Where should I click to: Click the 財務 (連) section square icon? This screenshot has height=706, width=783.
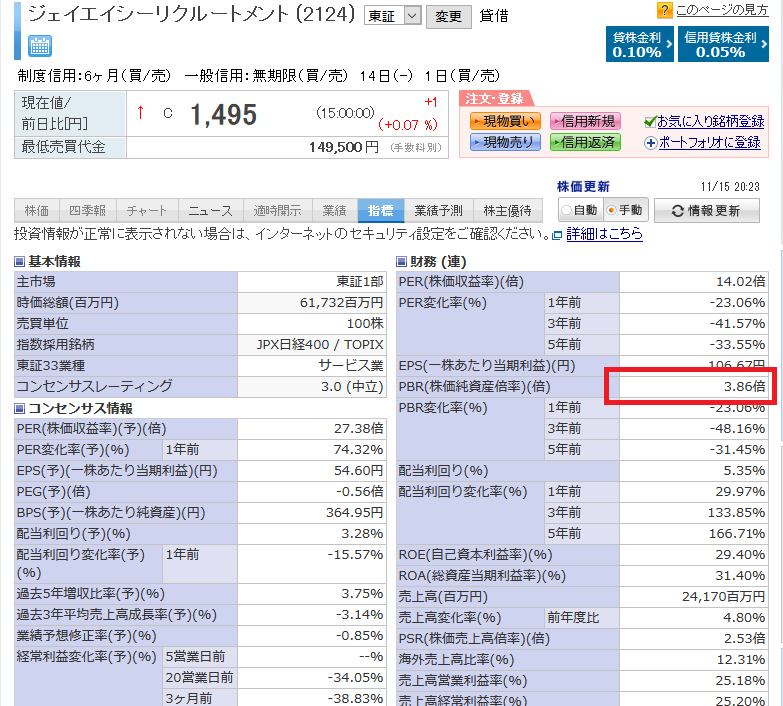[x=401, y=261]
